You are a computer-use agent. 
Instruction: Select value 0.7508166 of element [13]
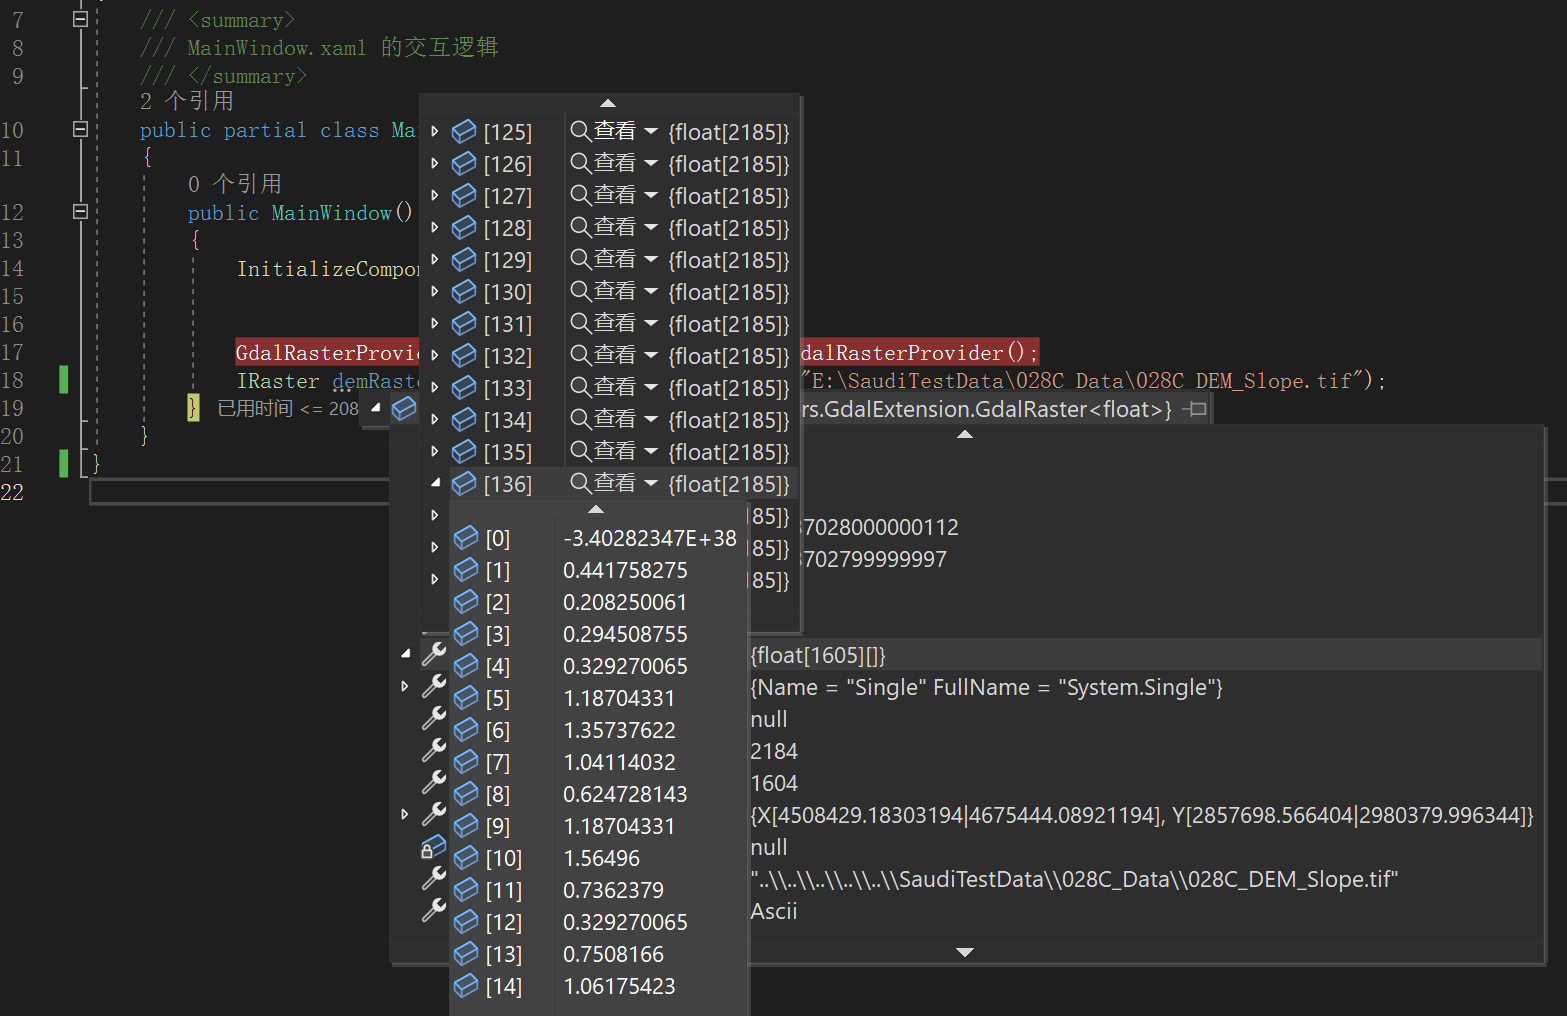click(x=613, y=954)
